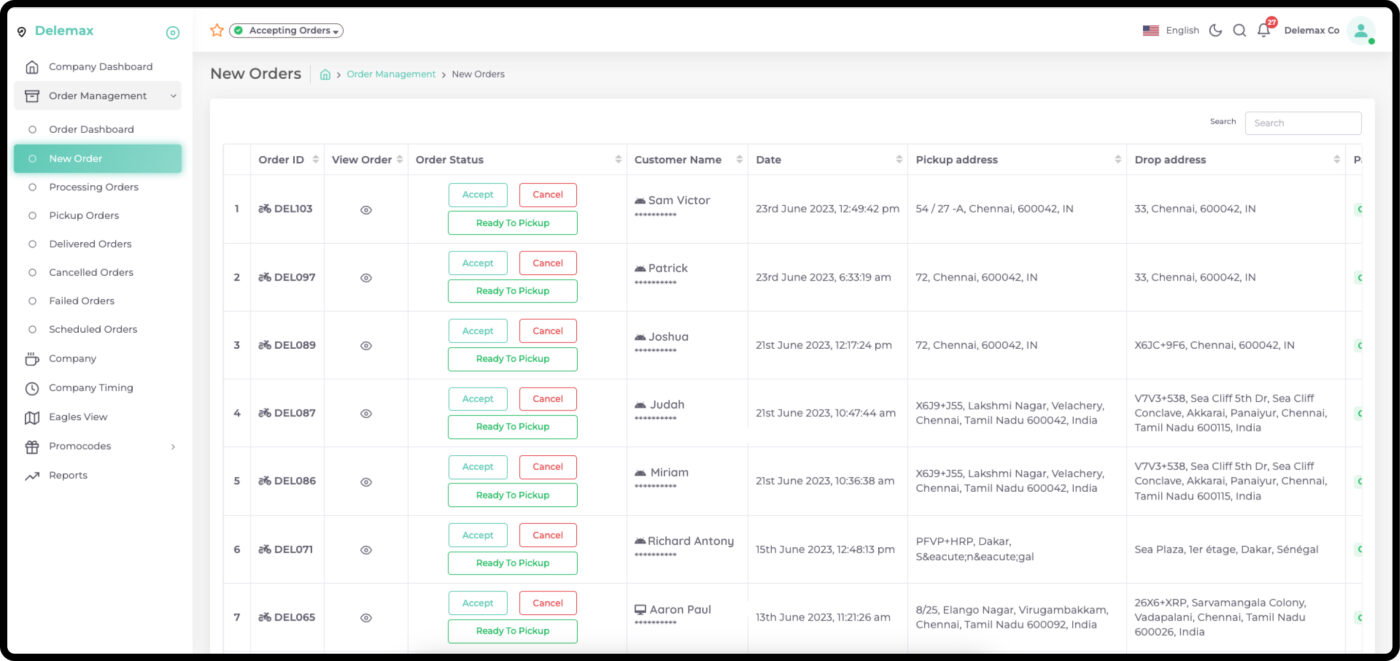
Task: View order DEL103 with eye icon
Action: 366,210
